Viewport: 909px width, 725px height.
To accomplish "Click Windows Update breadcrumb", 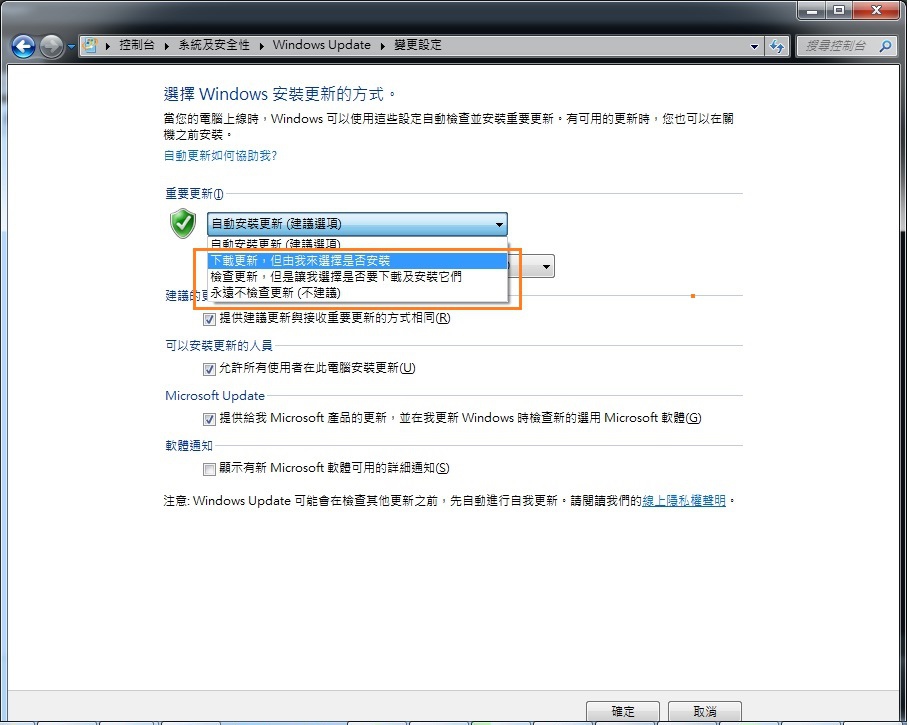I will point(321,45).
